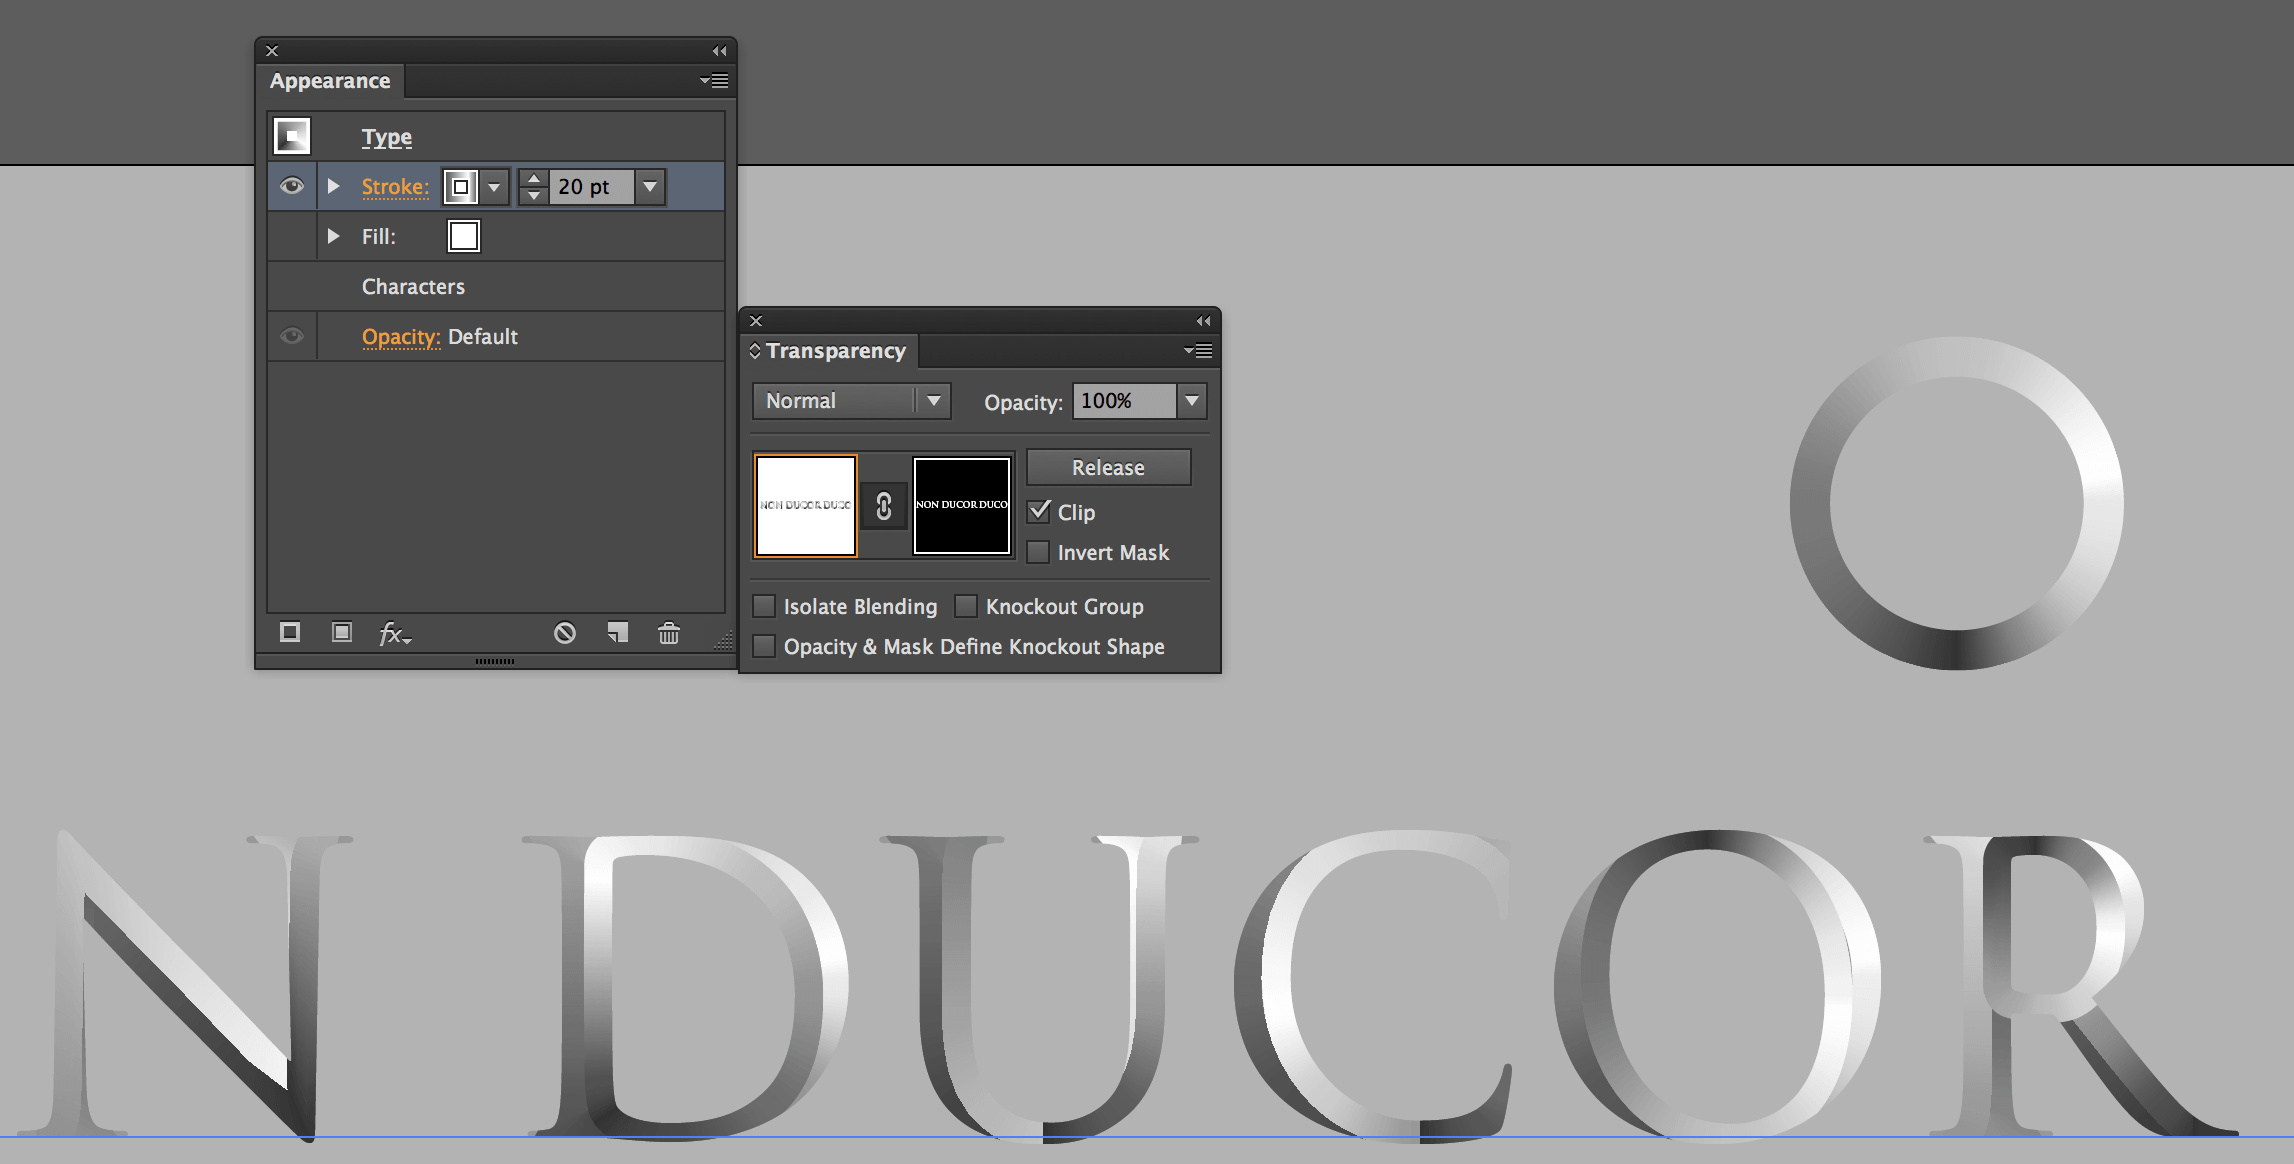The height and width of the screenshot is (1164, 2294).
Task: Check Opacity & Mask Define Knockout Shape
Action: (764, 646)
